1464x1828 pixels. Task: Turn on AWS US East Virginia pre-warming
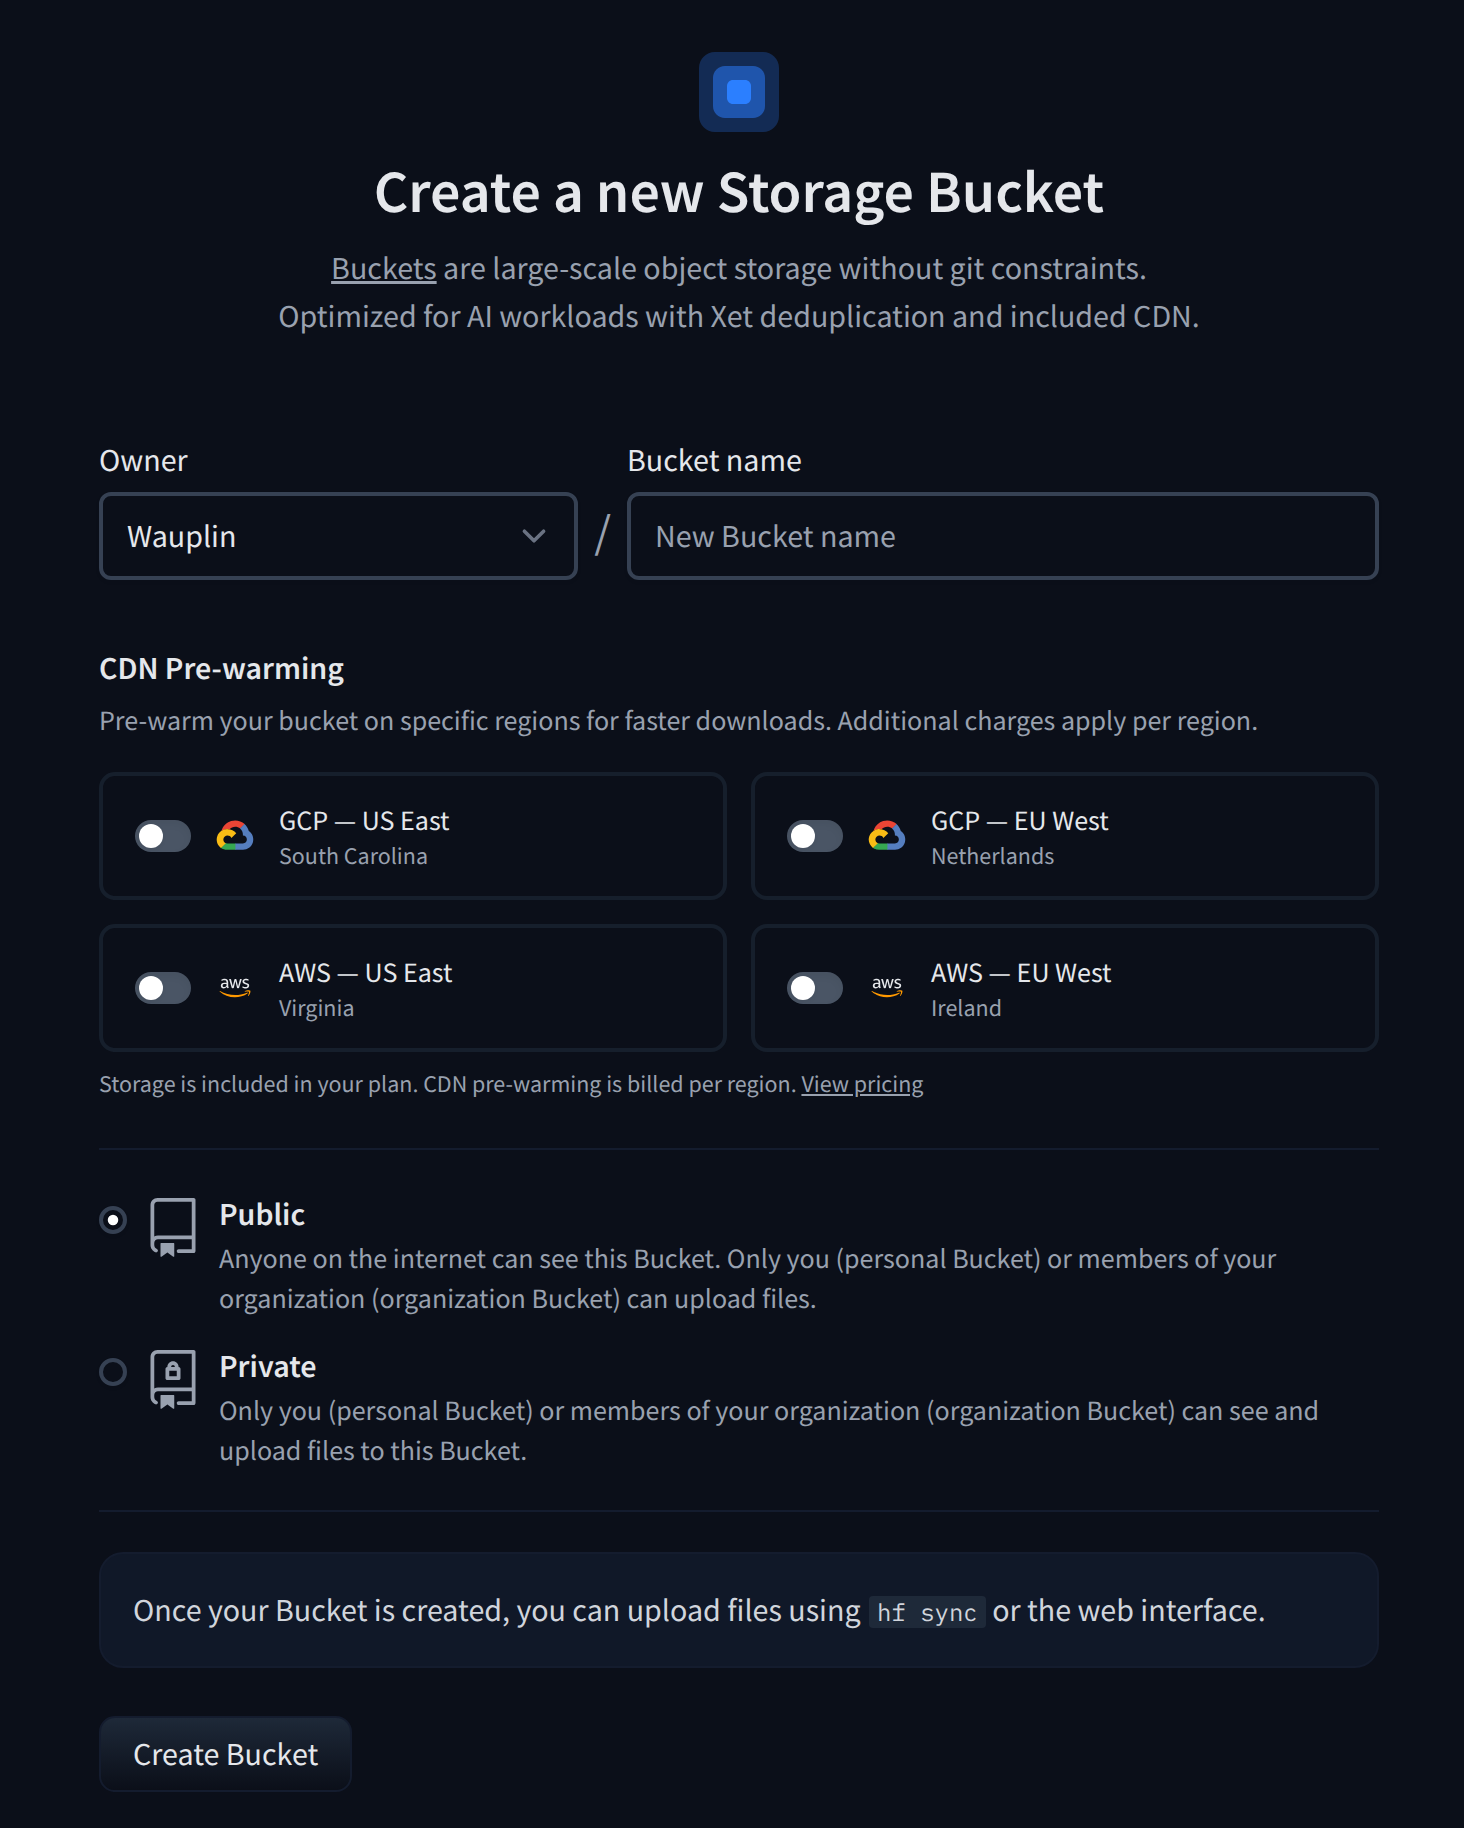pos(163,988)
